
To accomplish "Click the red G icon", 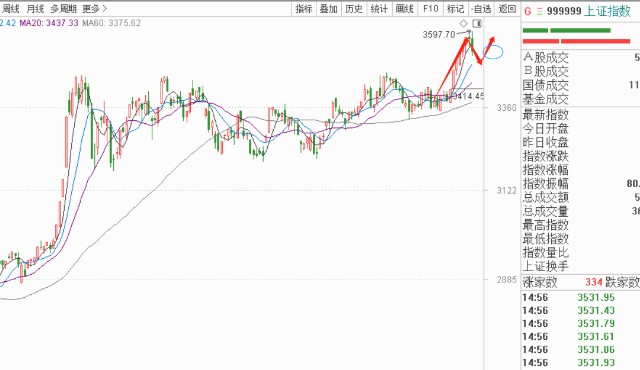I will (527, 11).
